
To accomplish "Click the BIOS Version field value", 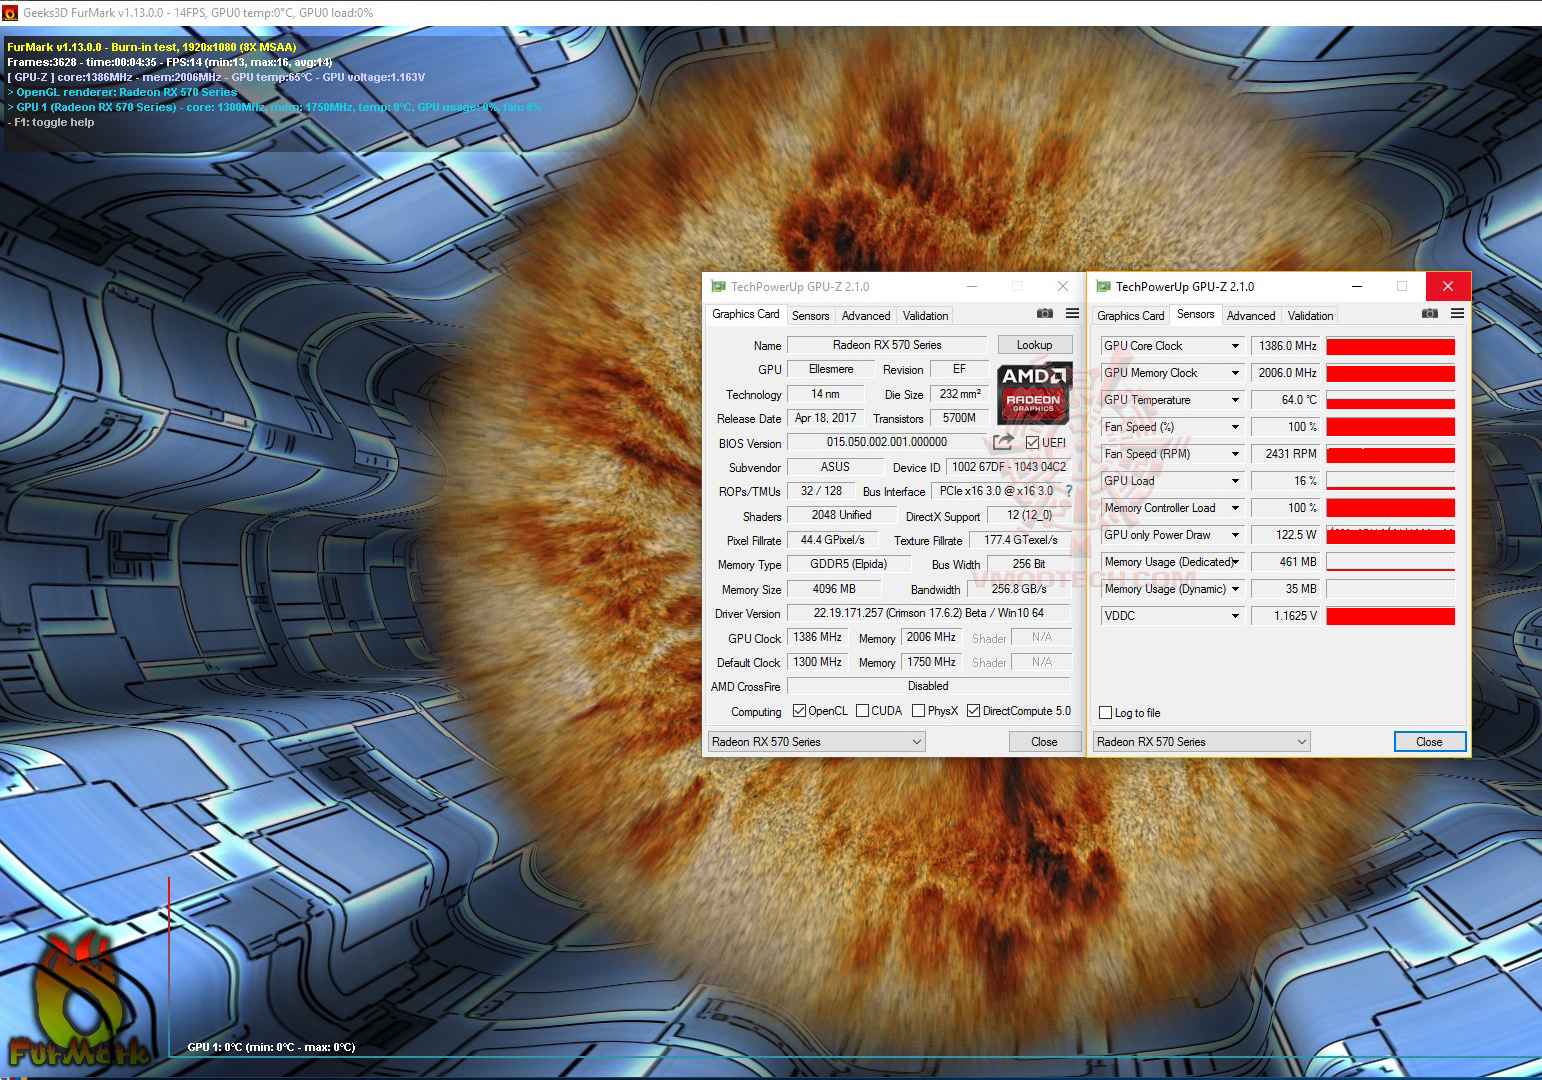I will click(x=887, y=442).
